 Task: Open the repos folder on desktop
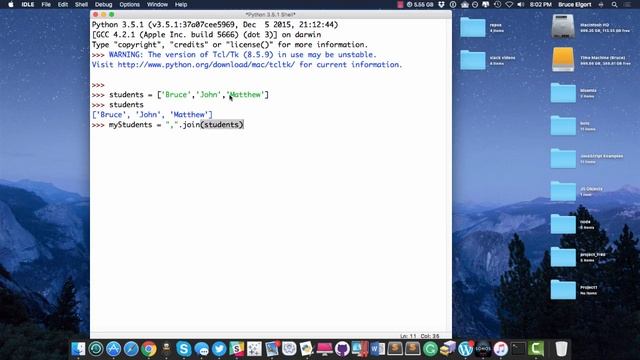(473, 27)
